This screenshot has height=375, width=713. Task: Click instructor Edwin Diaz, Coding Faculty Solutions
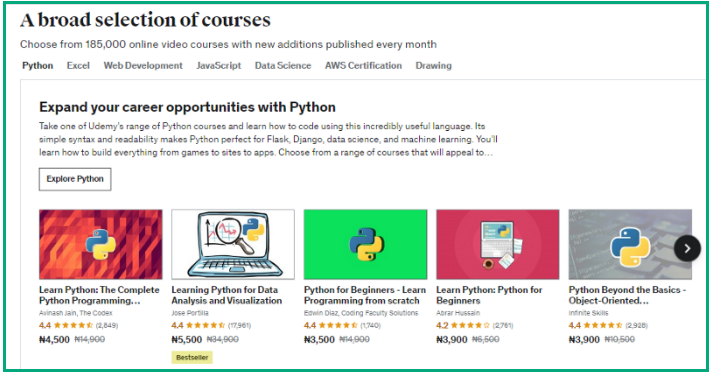[361, 313]
